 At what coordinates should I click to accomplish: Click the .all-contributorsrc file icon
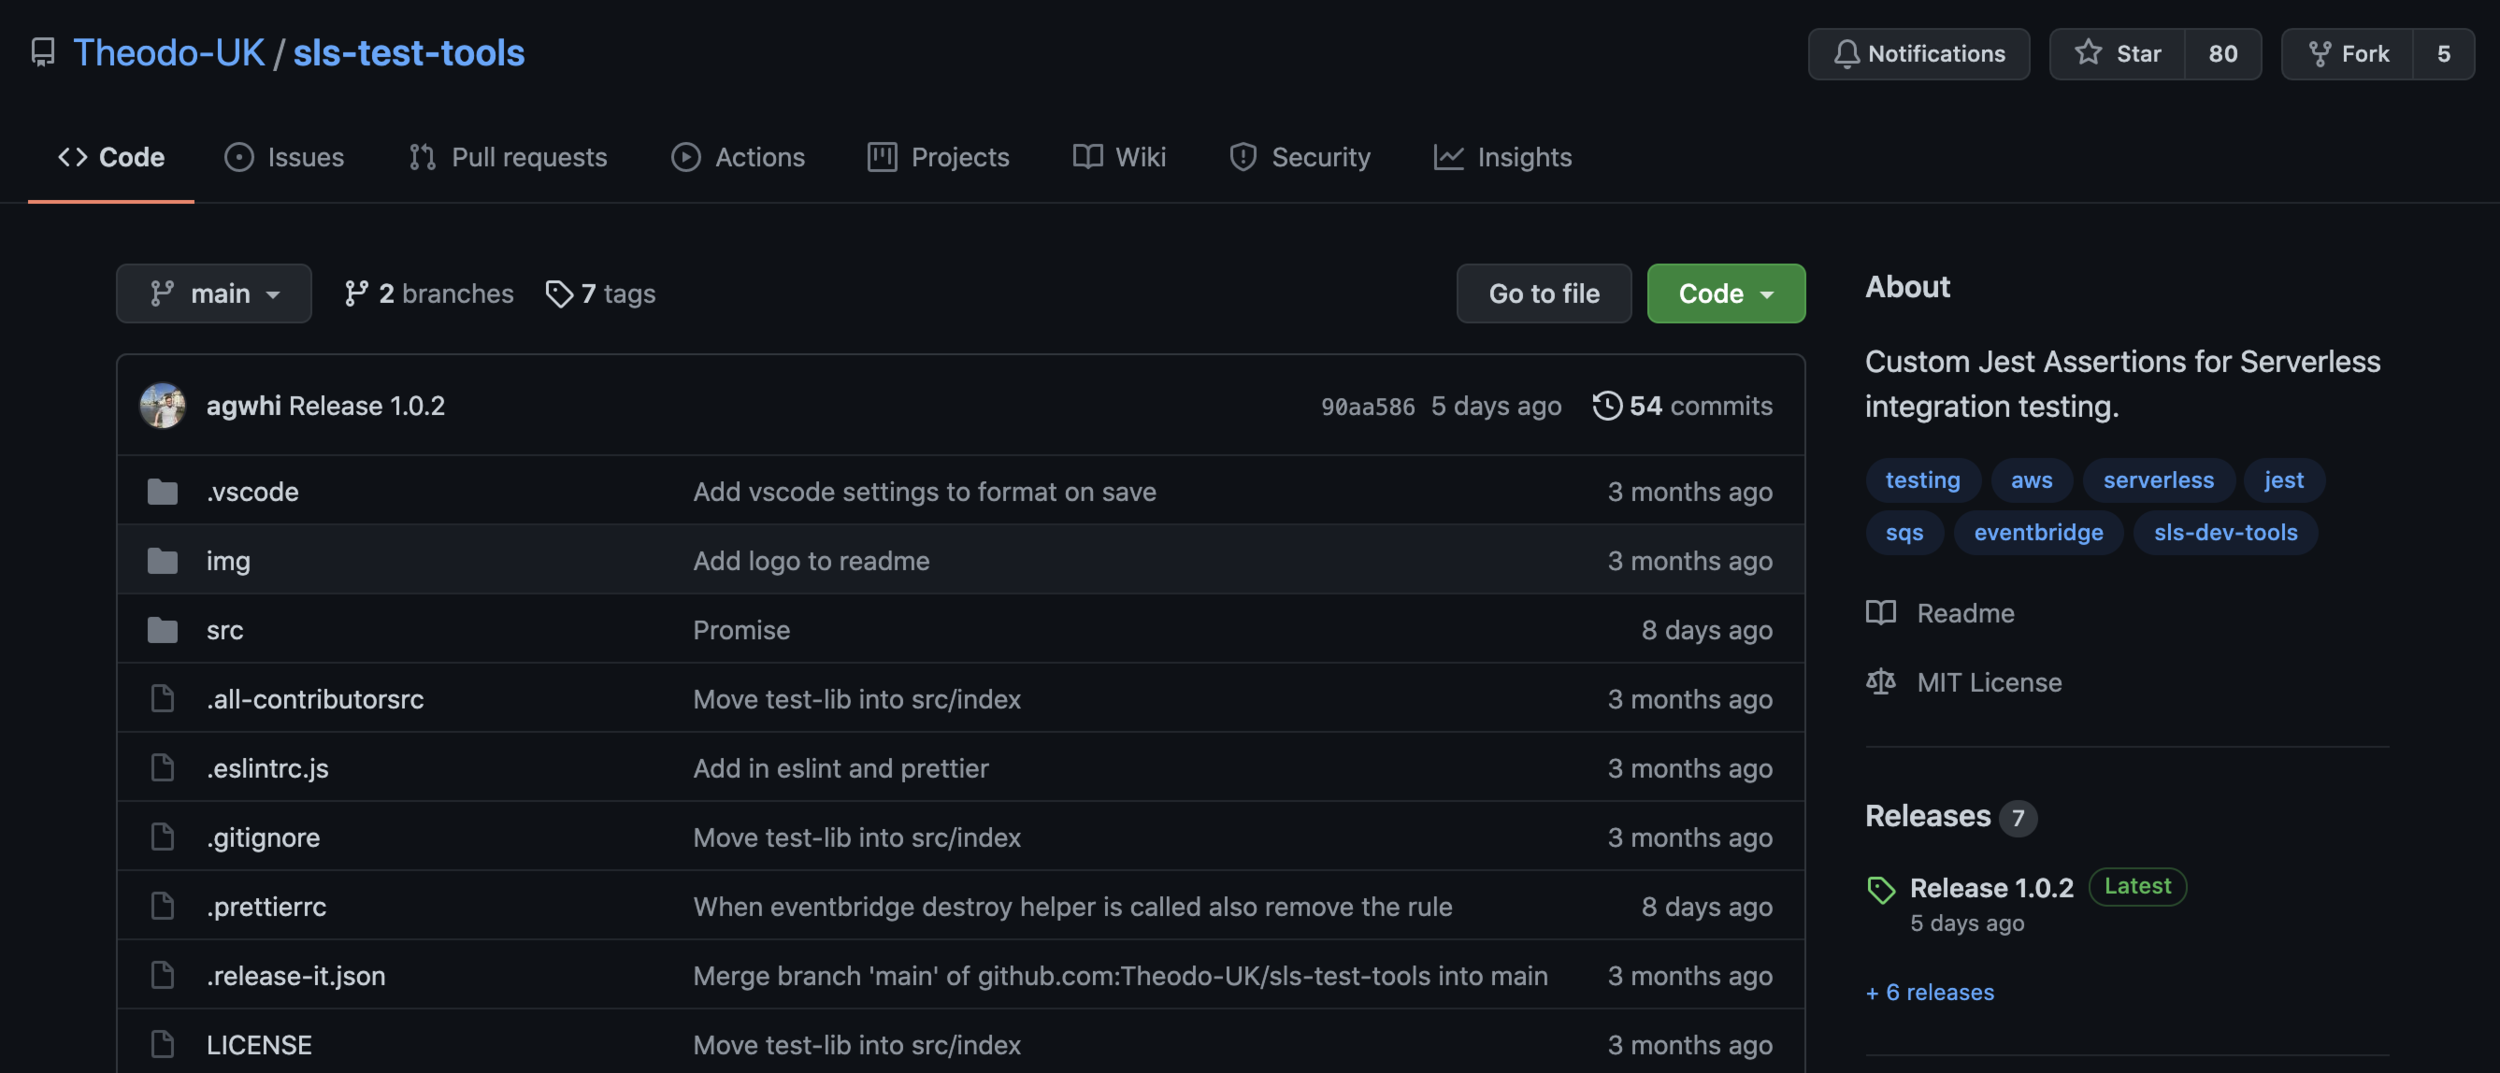coord(162,698)
